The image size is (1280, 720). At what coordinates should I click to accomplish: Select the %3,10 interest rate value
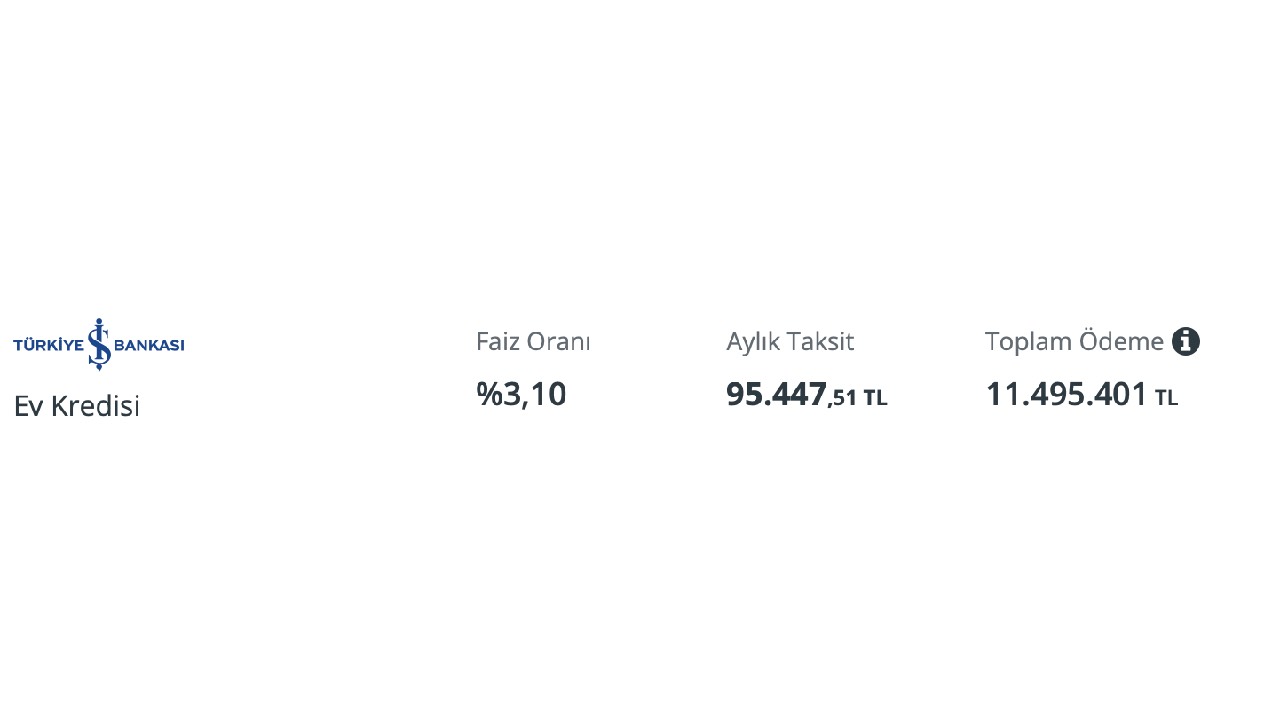(x=521, y=394)
